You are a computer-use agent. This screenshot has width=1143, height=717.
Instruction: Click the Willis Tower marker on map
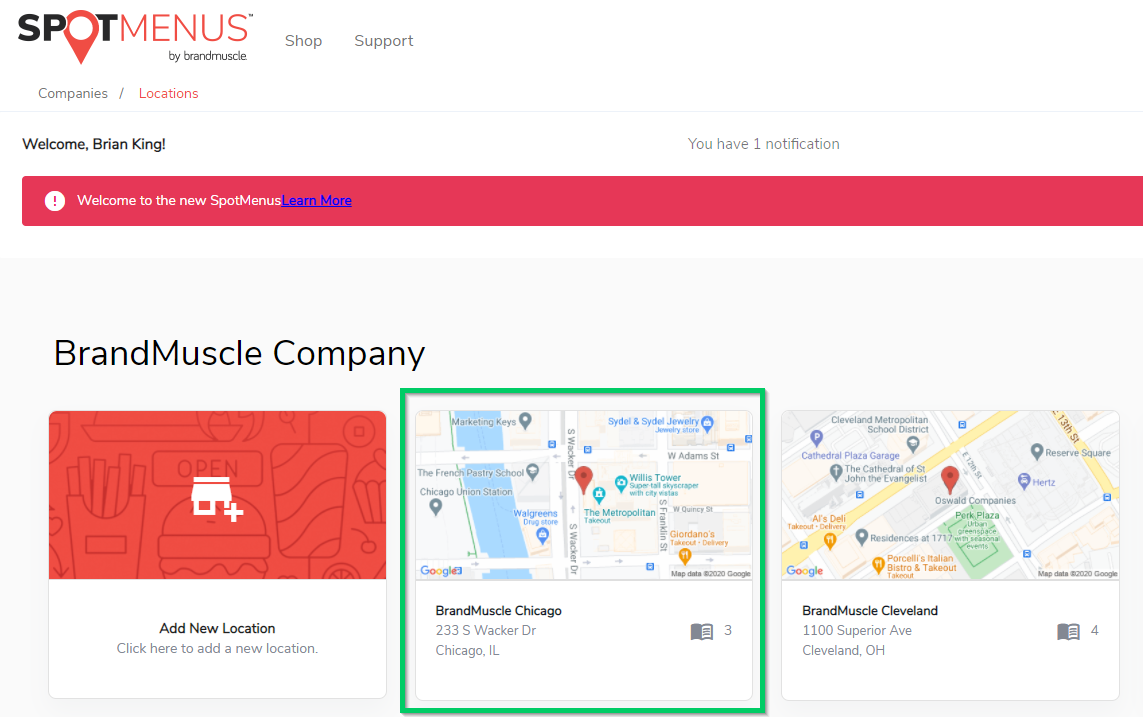point(621,482)
